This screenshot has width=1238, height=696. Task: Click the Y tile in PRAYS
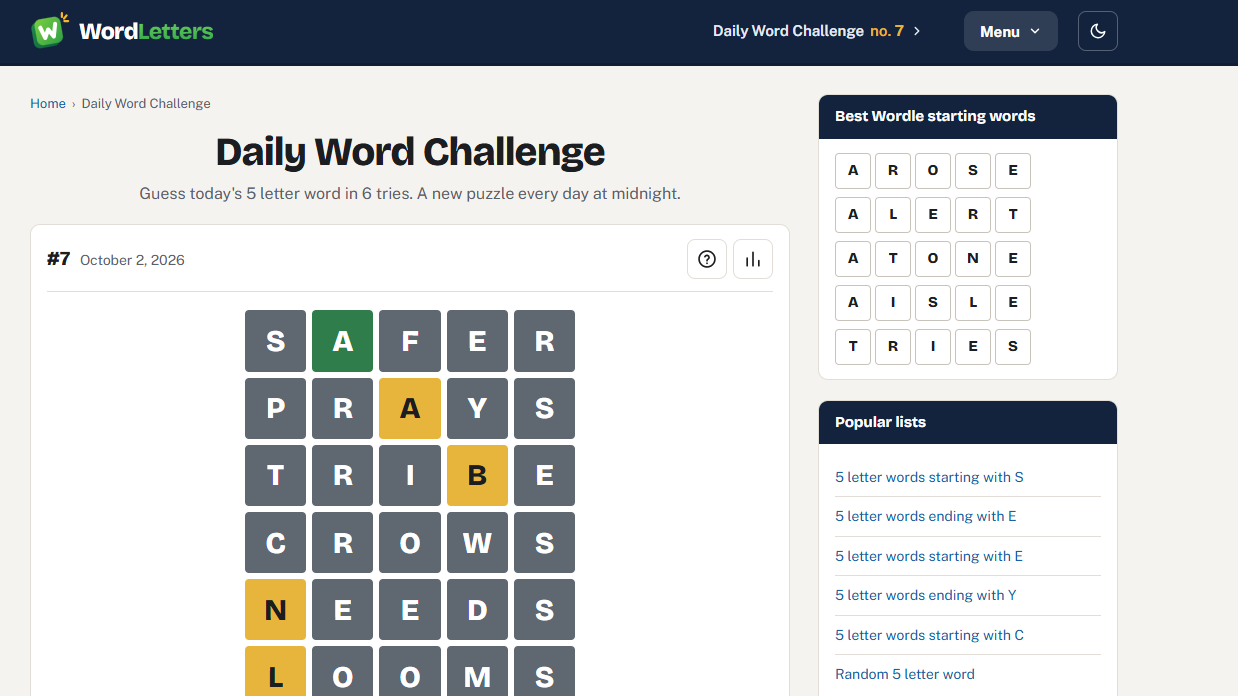tap(477, 408)
